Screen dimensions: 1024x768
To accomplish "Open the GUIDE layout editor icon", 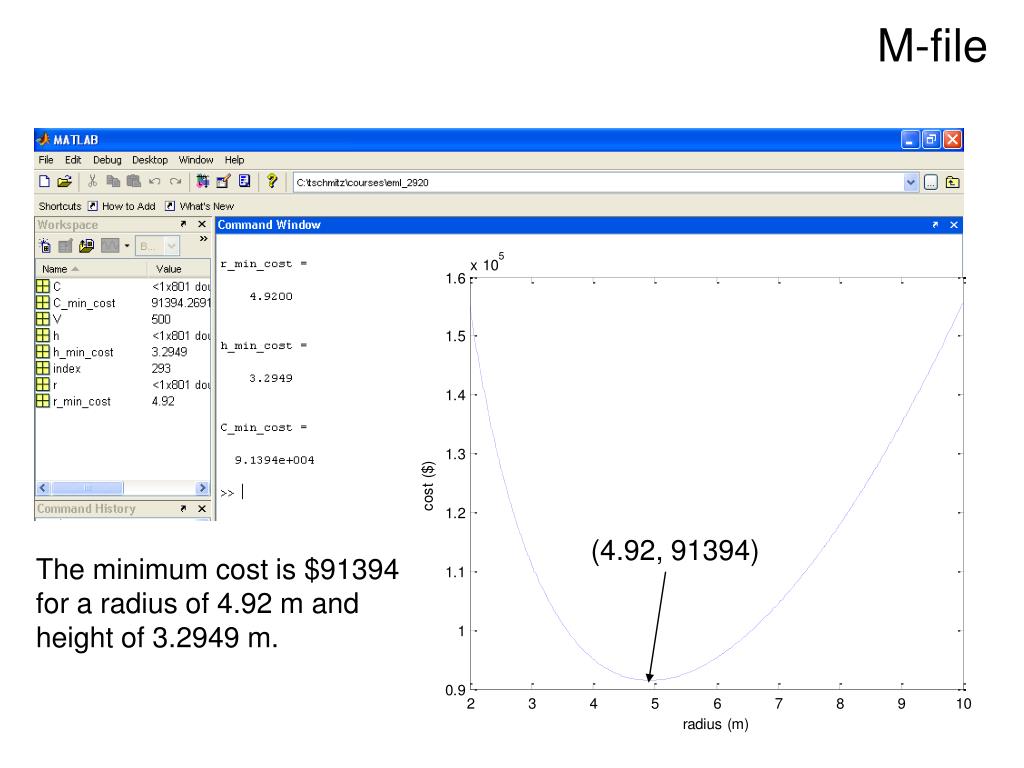I will (x=223, y=182).
